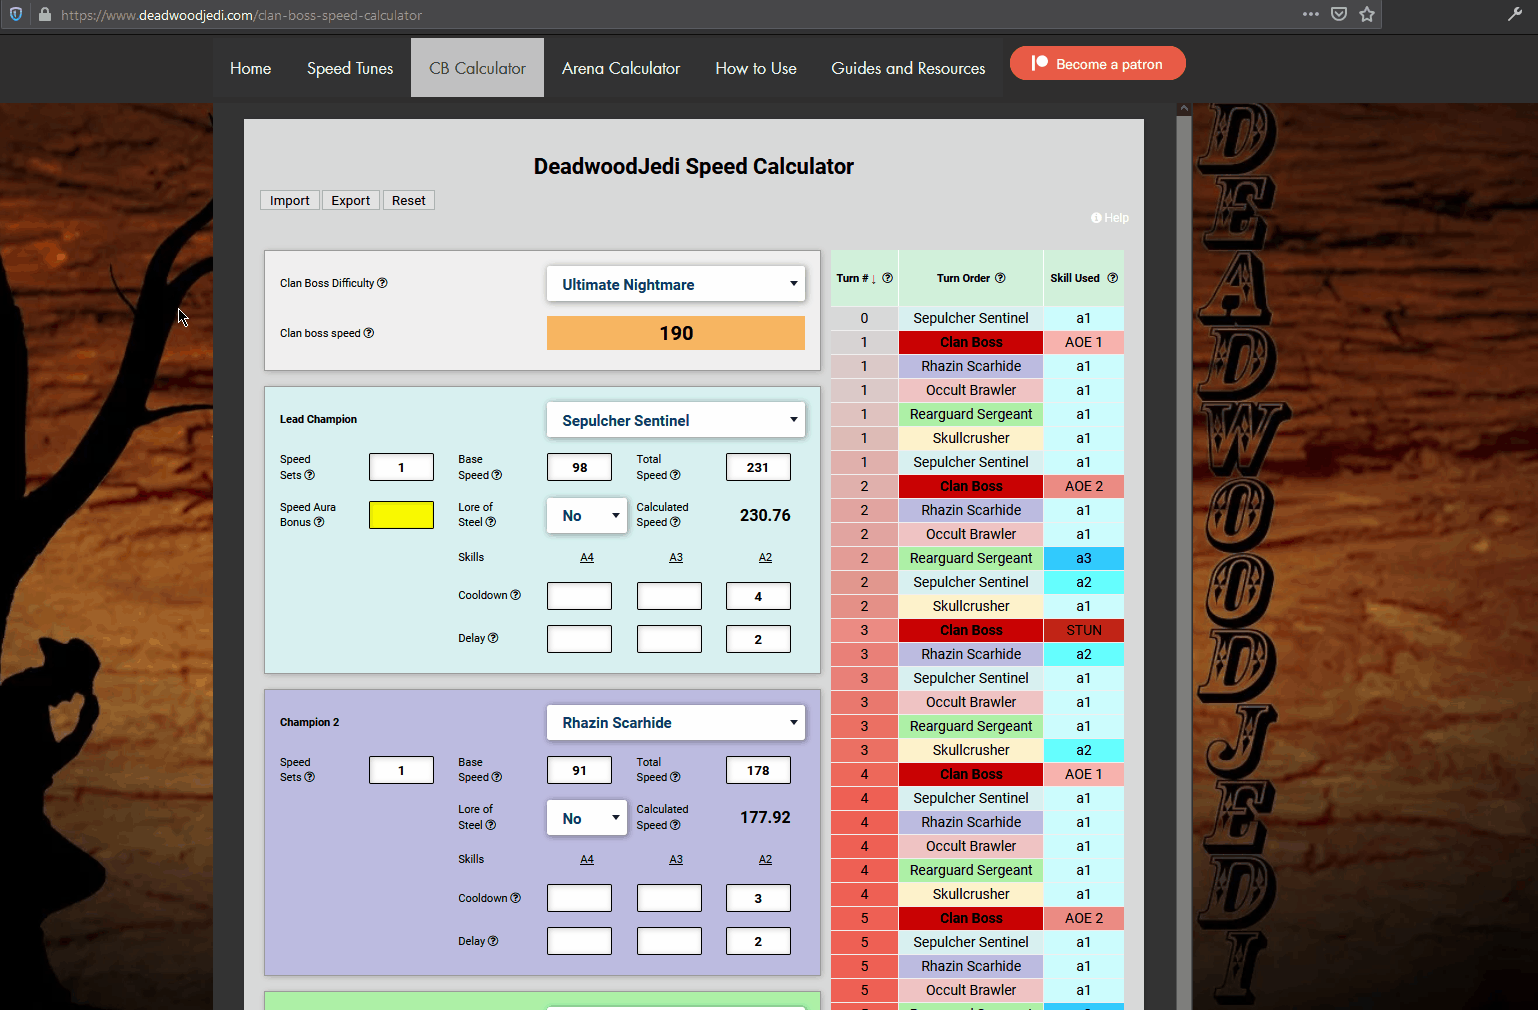Open the Speed Tunes tab

[350, 68]
